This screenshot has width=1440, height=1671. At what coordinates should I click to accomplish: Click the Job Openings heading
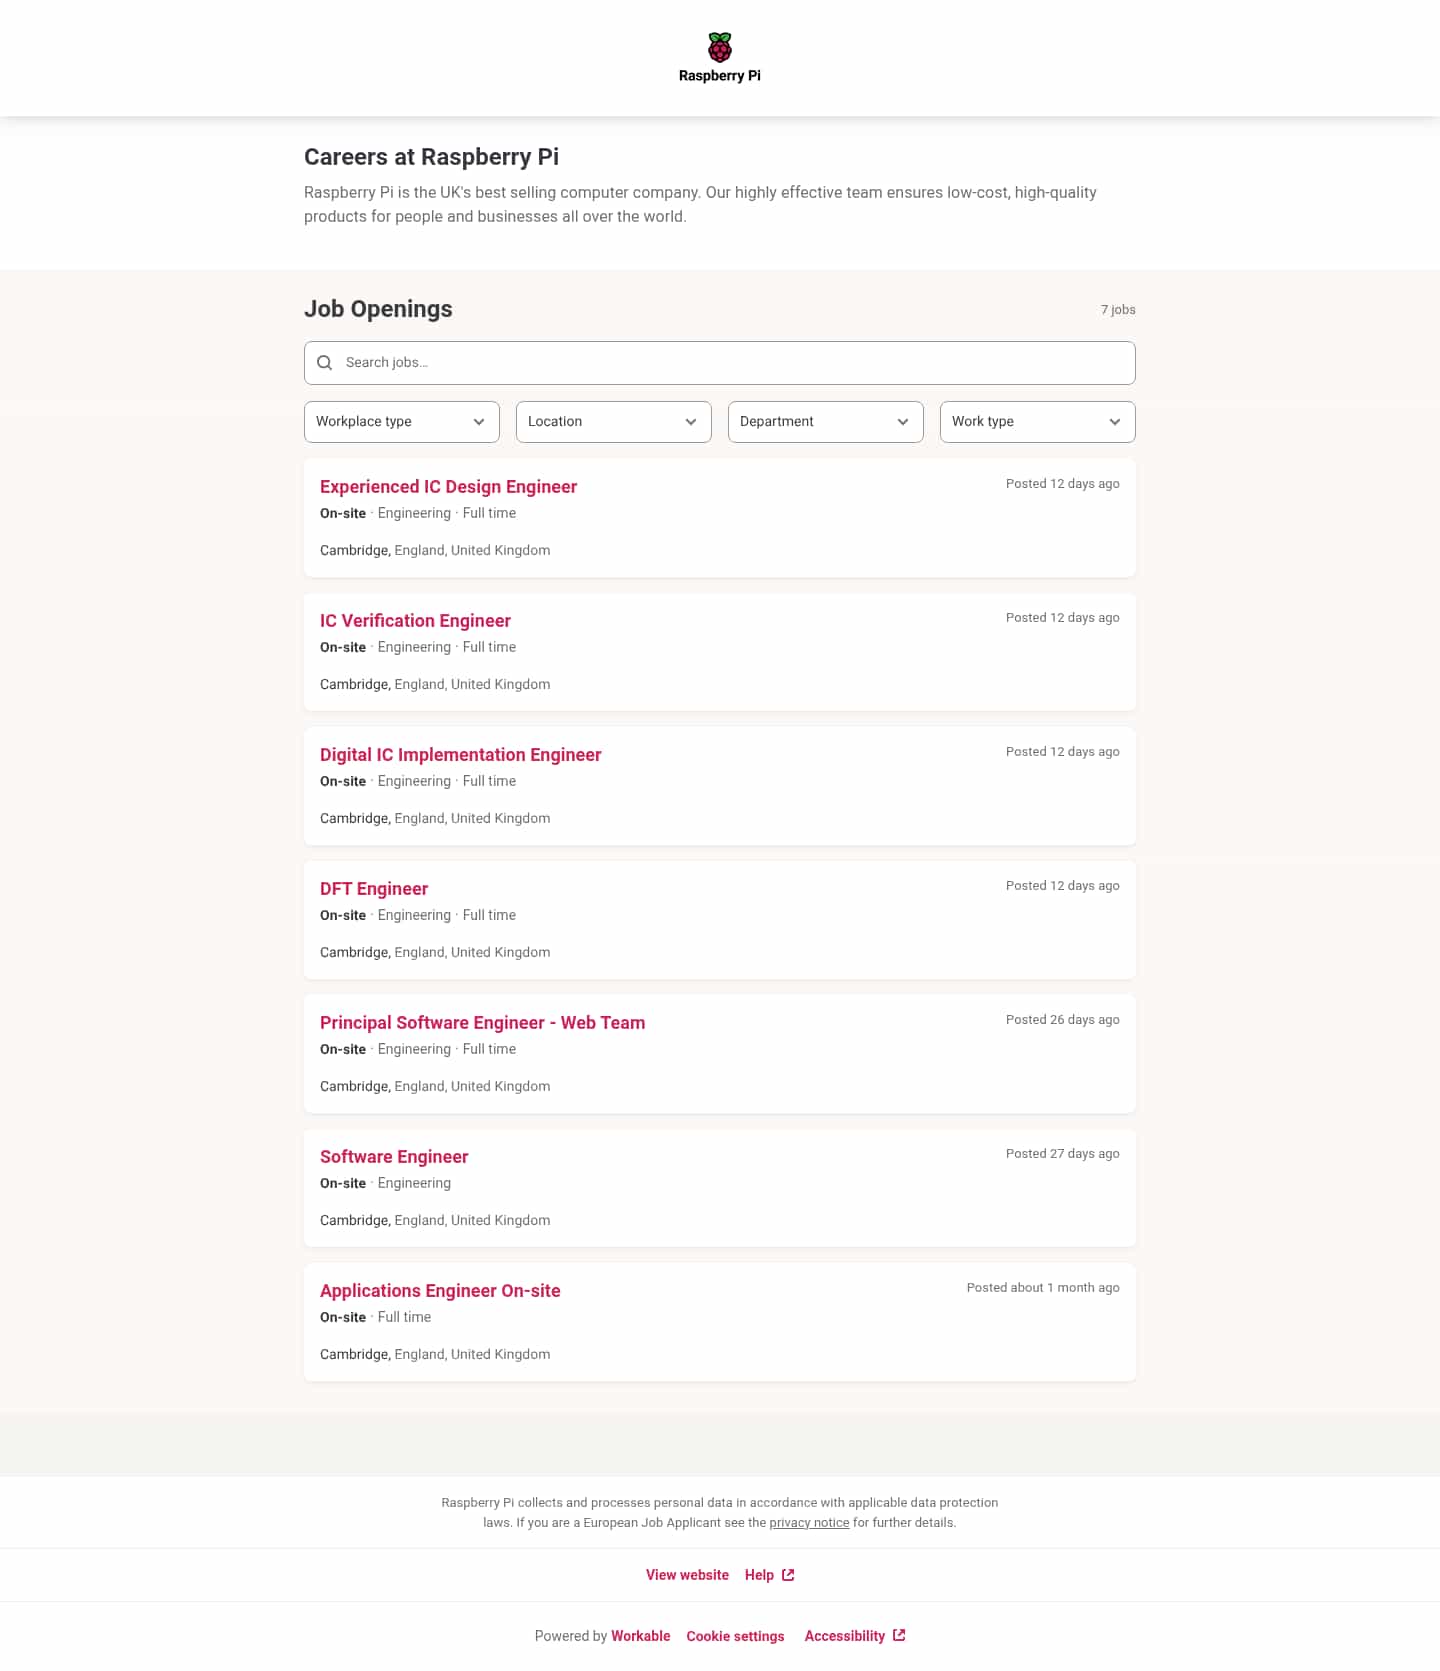point(378,309)
